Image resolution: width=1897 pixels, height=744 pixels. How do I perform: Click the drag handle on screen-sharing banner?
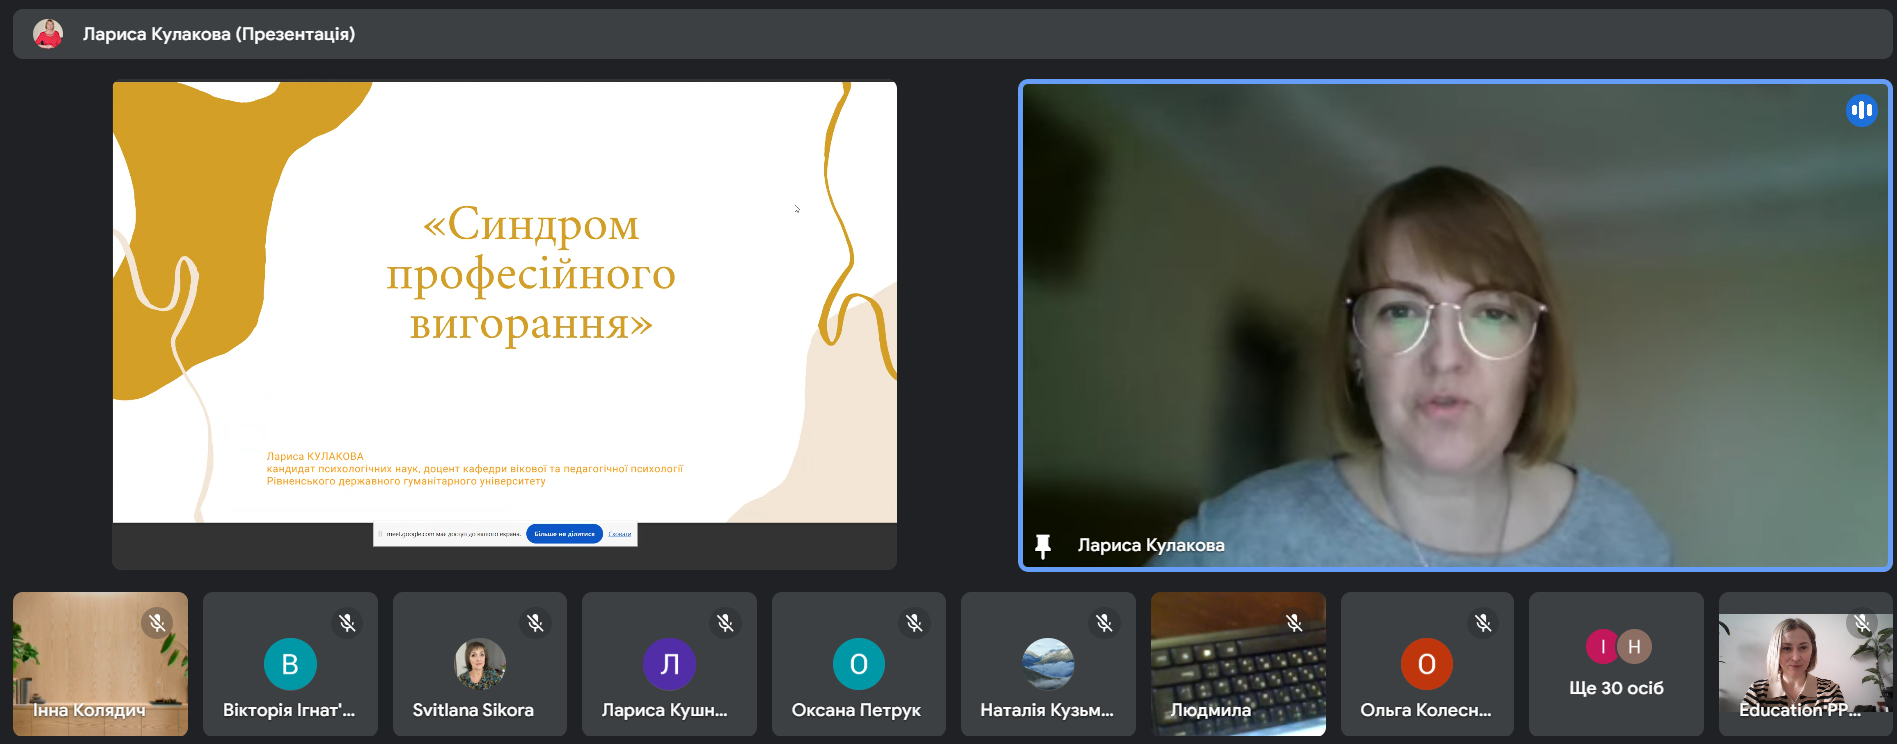pos(380,534)
